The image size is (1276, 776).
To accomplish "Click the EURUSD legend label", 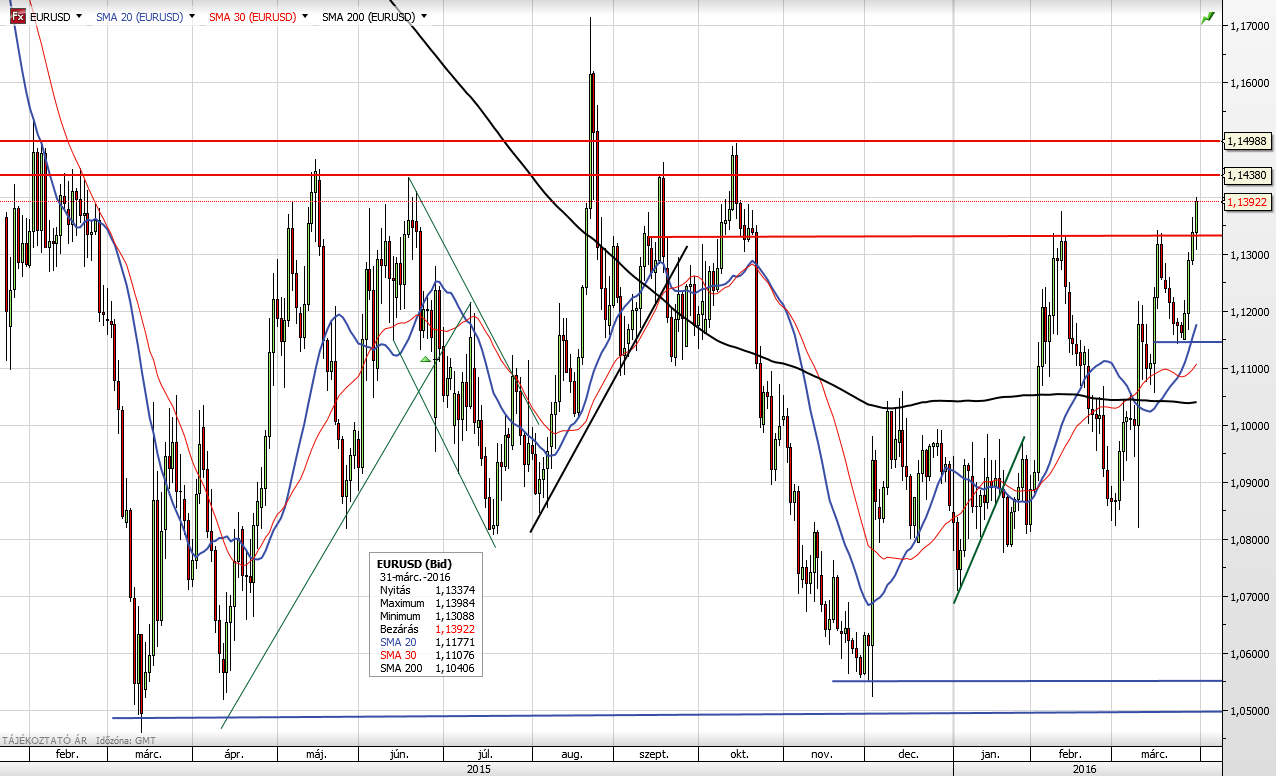I will pos(50,17).
